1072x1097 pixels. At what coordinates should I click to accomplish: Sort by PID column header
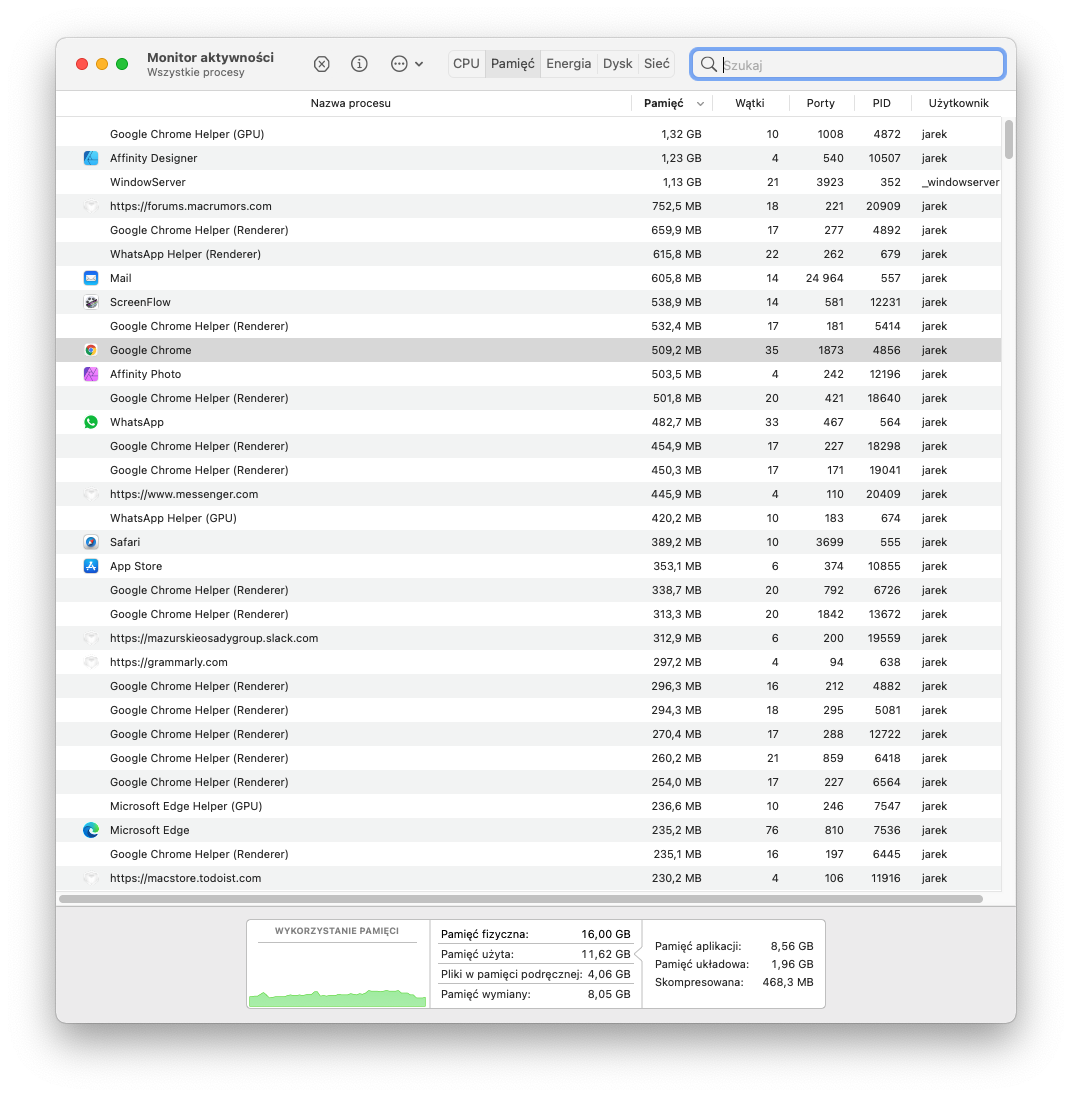click(x=881, y=104)
